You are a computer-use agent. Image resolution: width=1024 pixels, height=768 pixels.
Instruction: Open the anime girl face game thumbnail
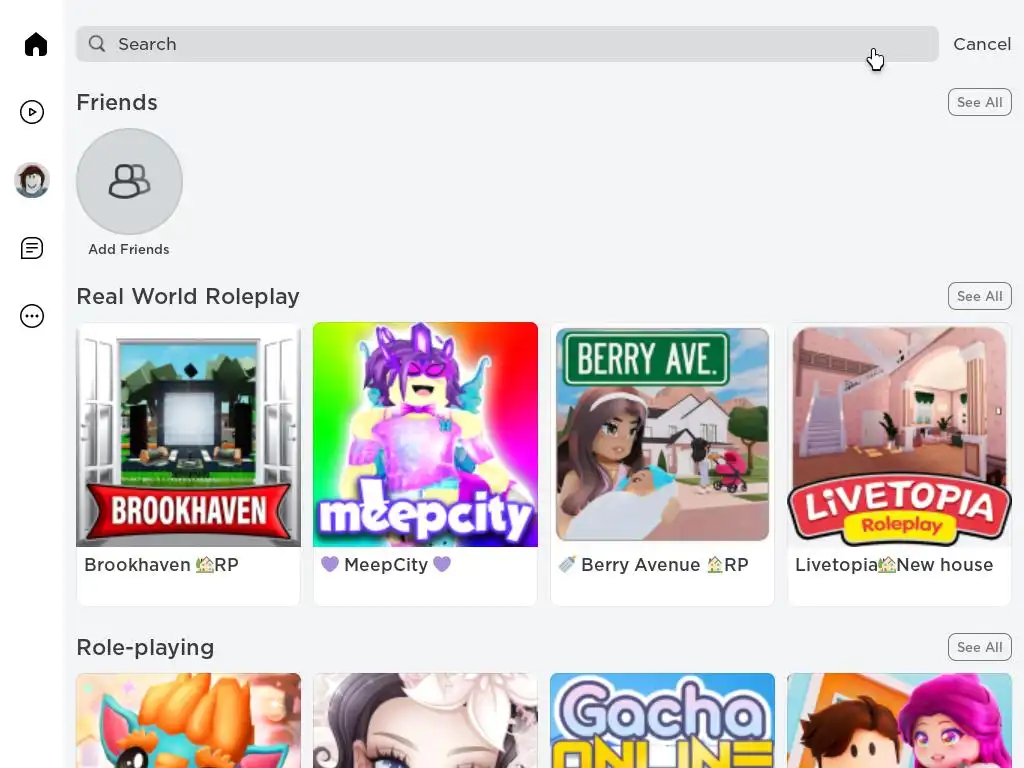(426, 721)
